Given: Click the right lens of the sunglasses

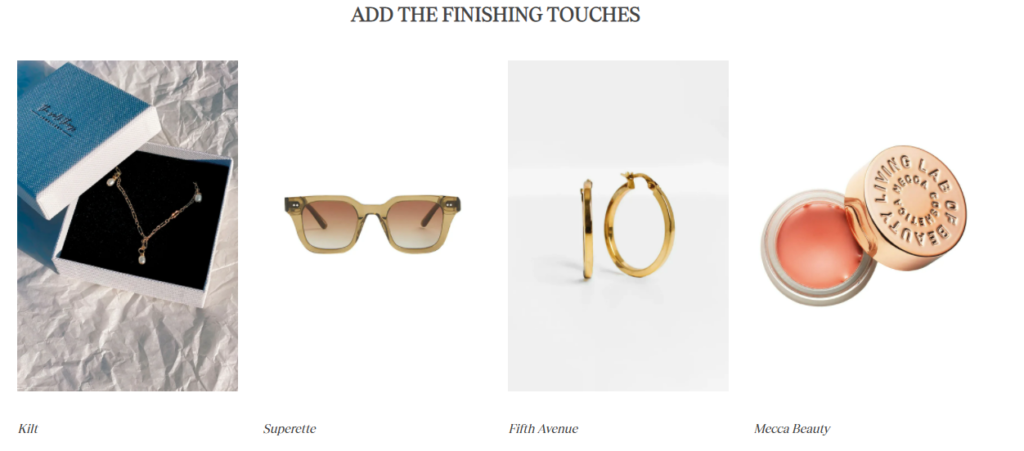Looking at the screenshot, I should pyautogui.click(x=414, y=224).
